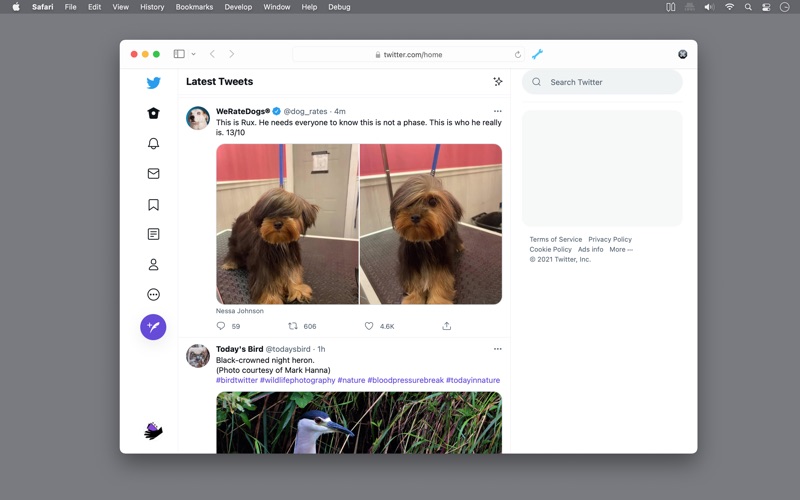Click the sparkle top tweets icon

tap(497, 82)
